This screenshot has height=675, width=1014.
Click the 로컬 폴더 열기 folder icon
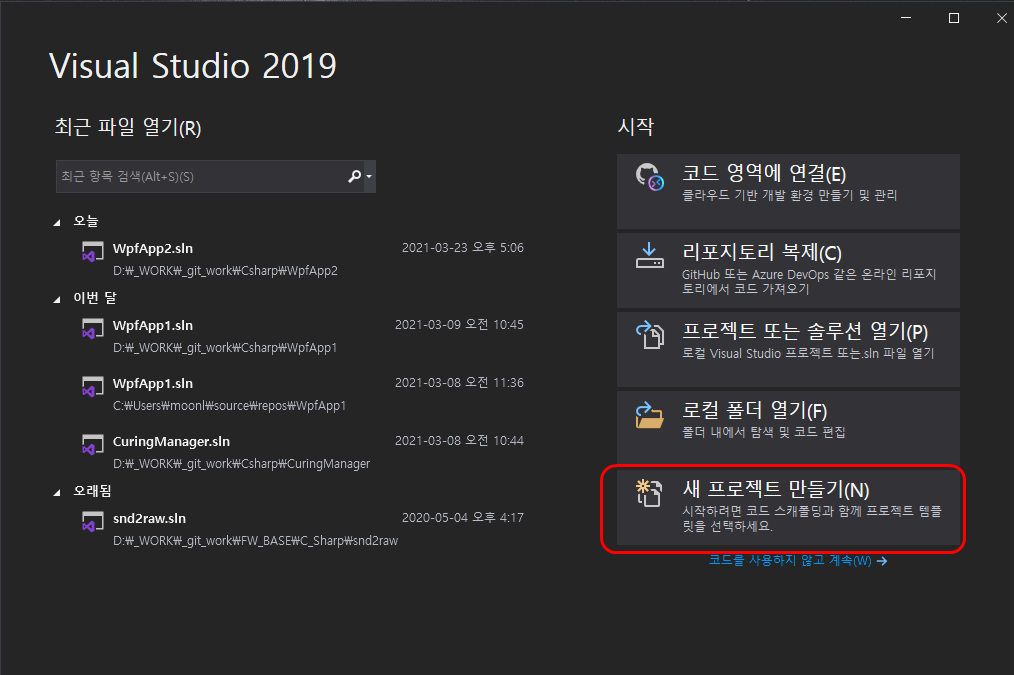point(649,415)
